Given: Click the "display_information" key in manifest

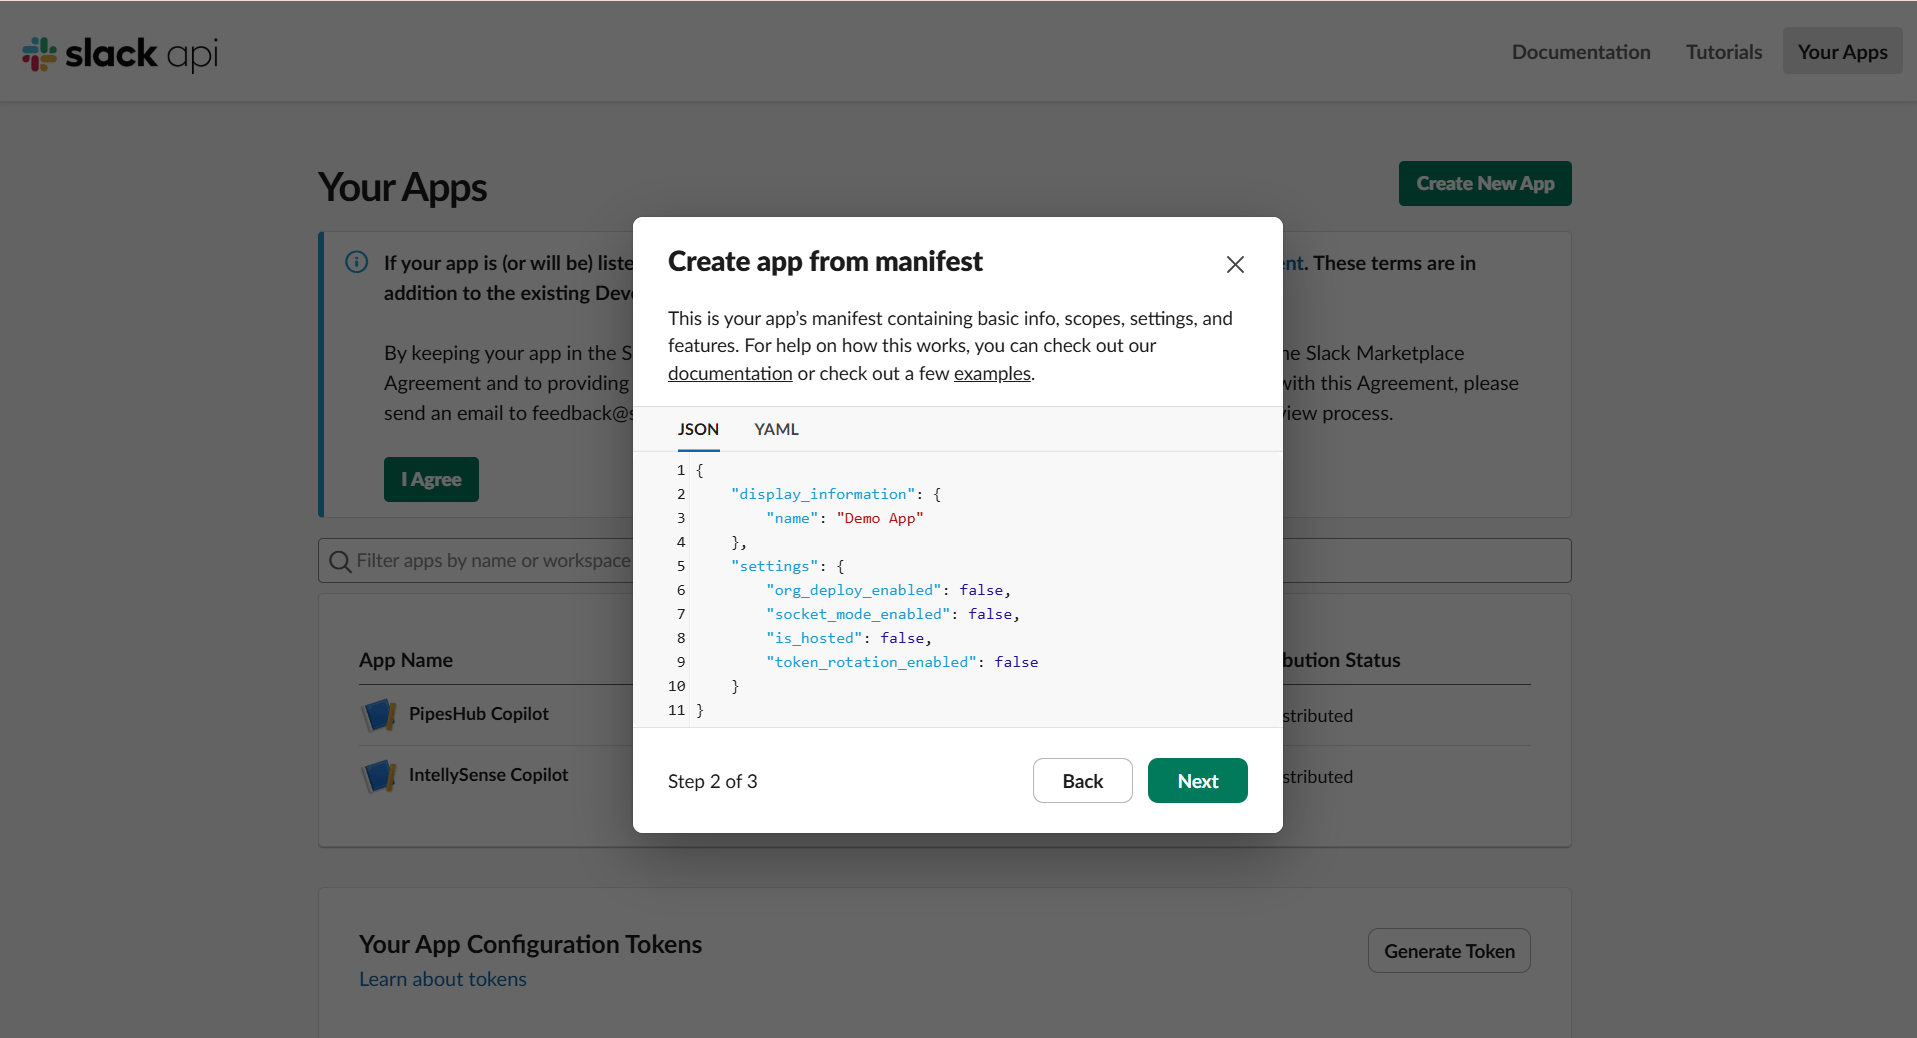Looking at the screenshot, I should [823, 494].
